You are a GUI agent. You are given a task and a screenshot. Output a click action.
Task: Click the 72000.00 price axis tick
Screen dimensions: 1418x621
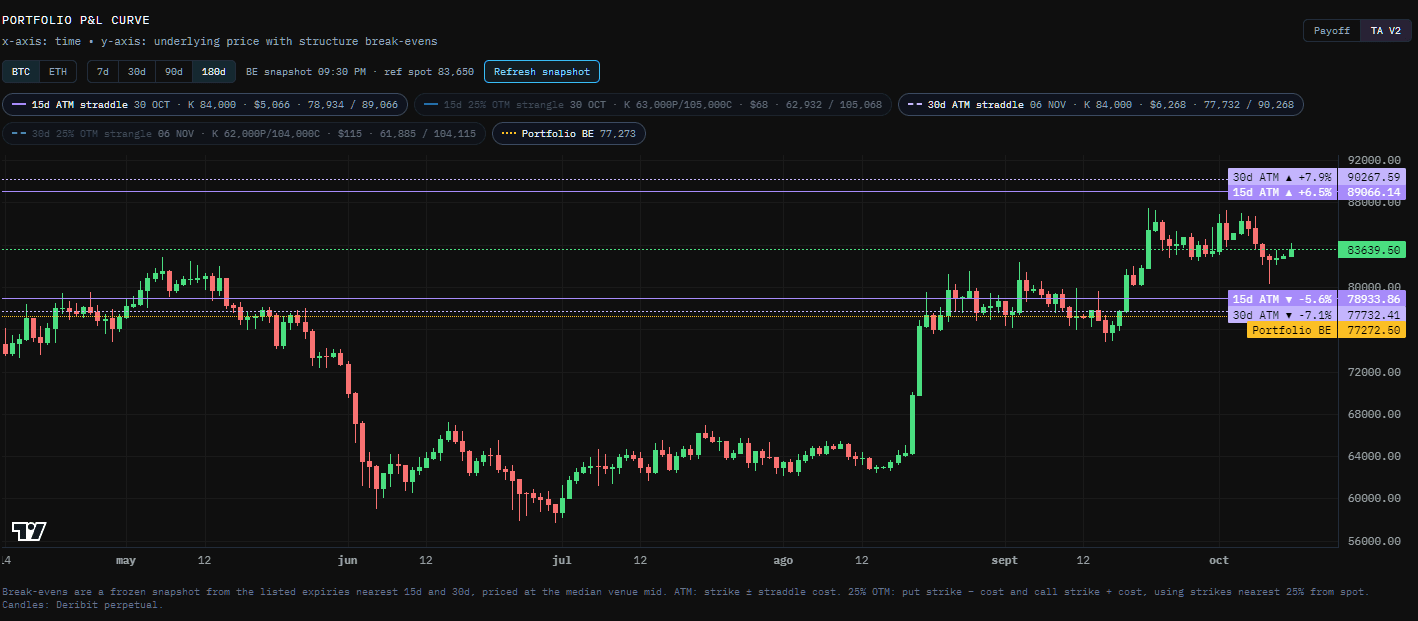coord(1372,372)
